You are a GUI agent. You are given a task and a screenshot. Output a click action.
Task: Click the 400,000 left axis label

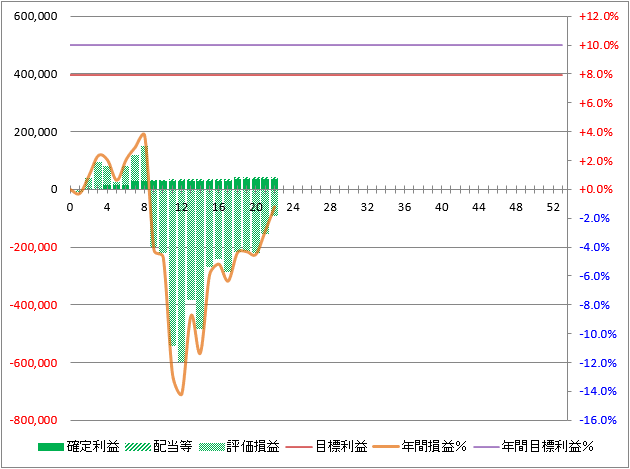click(x=35, y=74)
